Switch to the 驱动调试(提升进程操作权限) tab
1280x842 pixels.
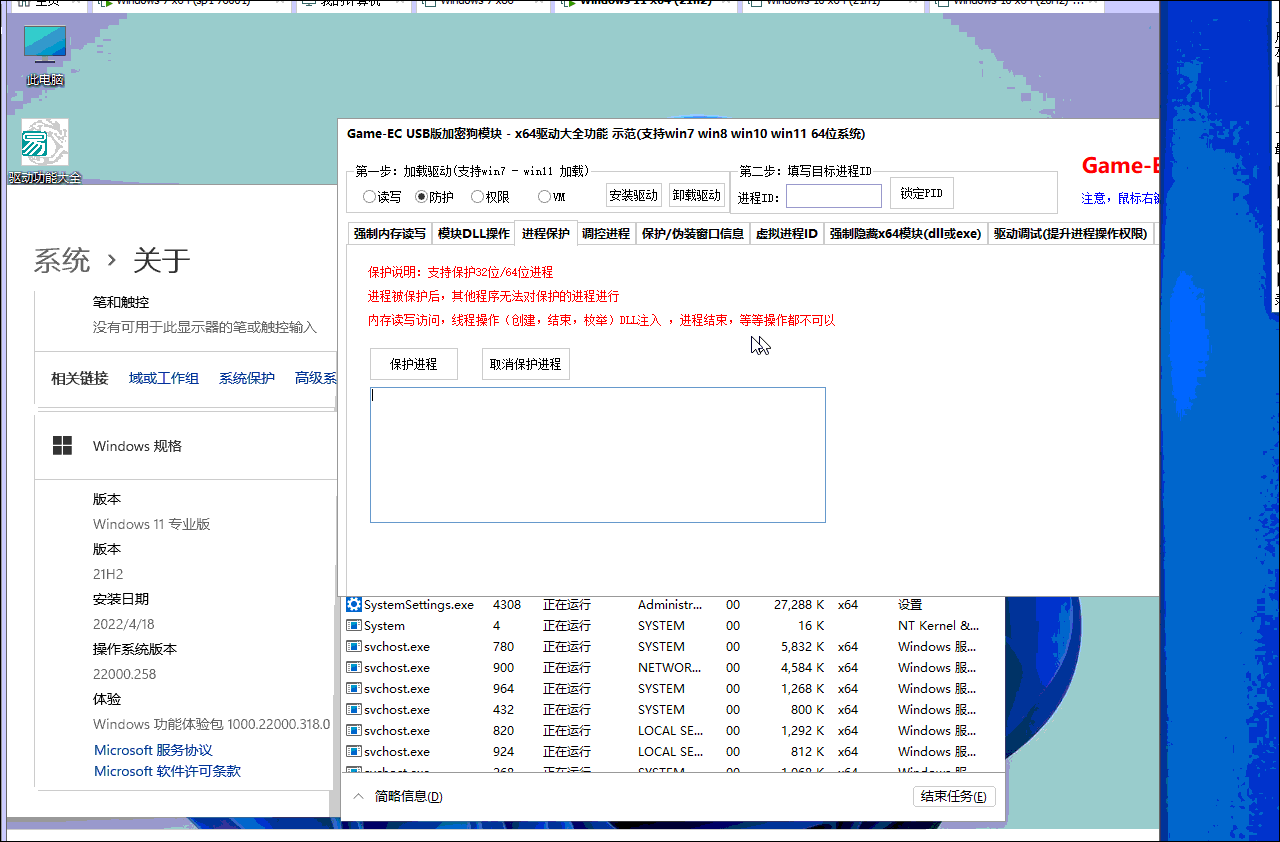point(1070,234)
